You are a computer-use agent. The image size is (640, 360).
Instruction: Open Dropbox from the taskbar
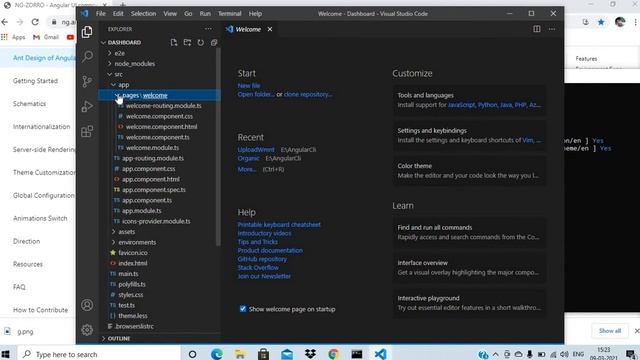click(x=310, y=354)
